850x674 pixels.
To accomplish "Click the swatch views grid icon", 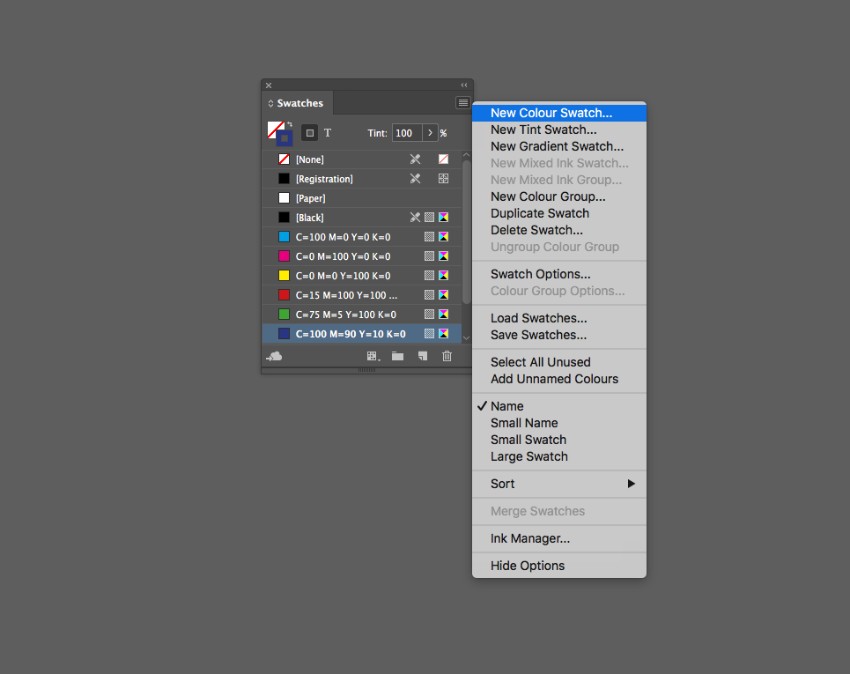I will [372, 356].
